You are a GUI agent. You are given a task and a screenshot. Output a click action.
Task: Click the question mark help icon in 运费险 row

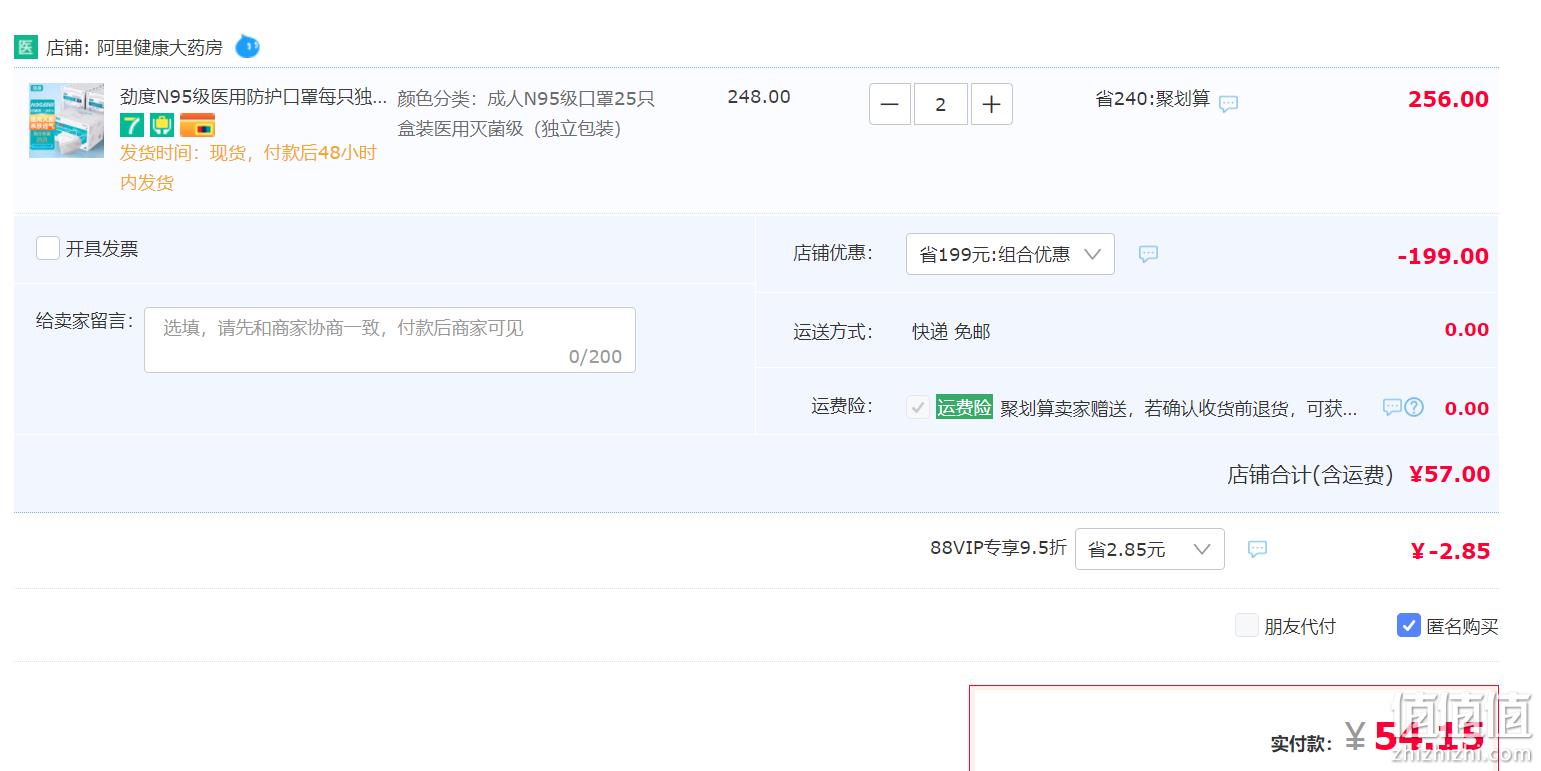(x=1414, y=407)
